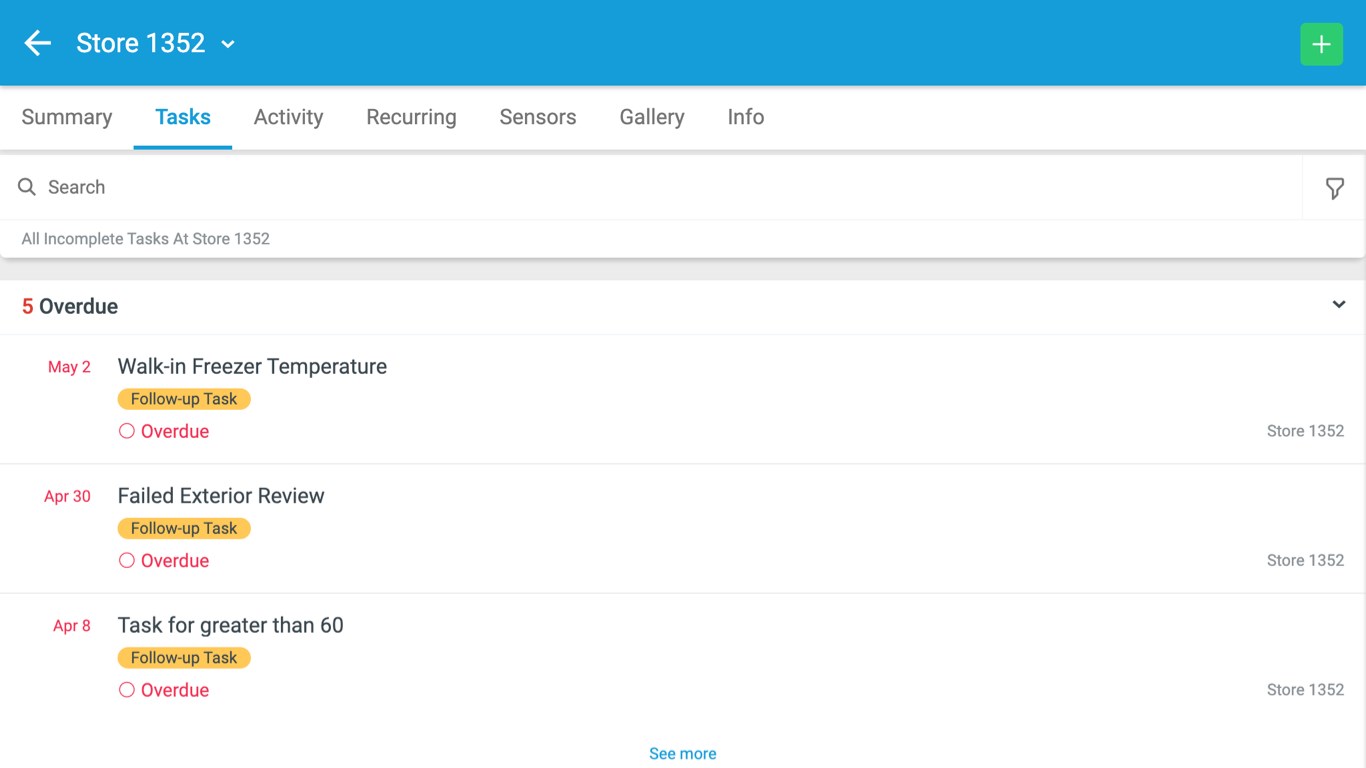This screenshot has height=768, width=1366.
Task: Switch to the Gallery tab
Action: (651, 117)
